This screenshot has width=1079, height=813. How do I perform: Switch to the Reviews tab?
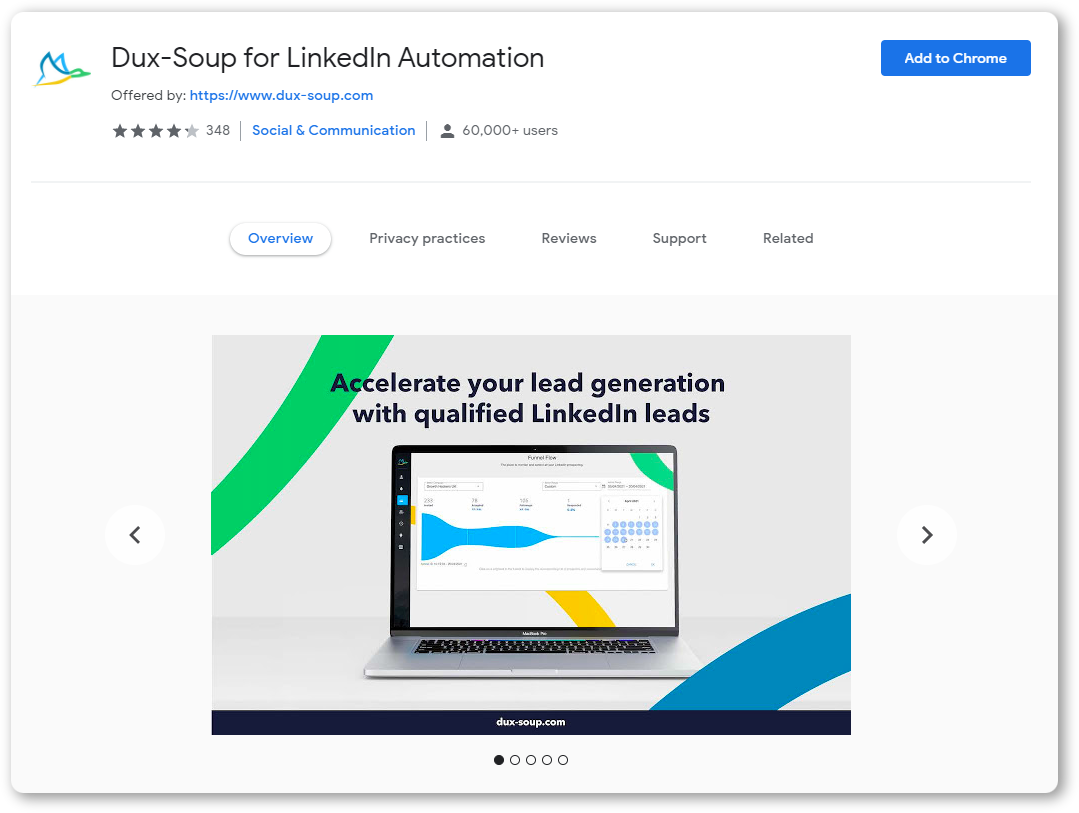tap(568, 238)
